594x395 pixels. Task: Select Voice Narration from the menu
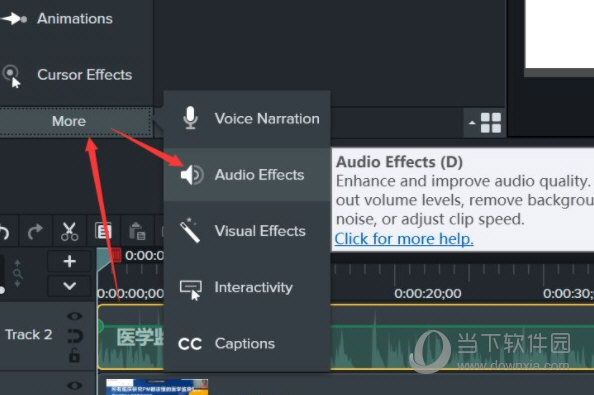click(x=247, y=119)
